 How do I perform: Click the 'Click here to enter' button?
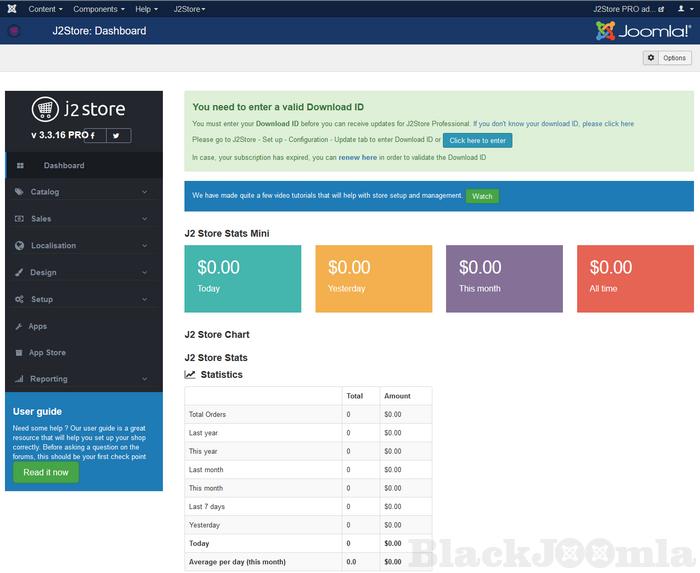pos(477,141)
